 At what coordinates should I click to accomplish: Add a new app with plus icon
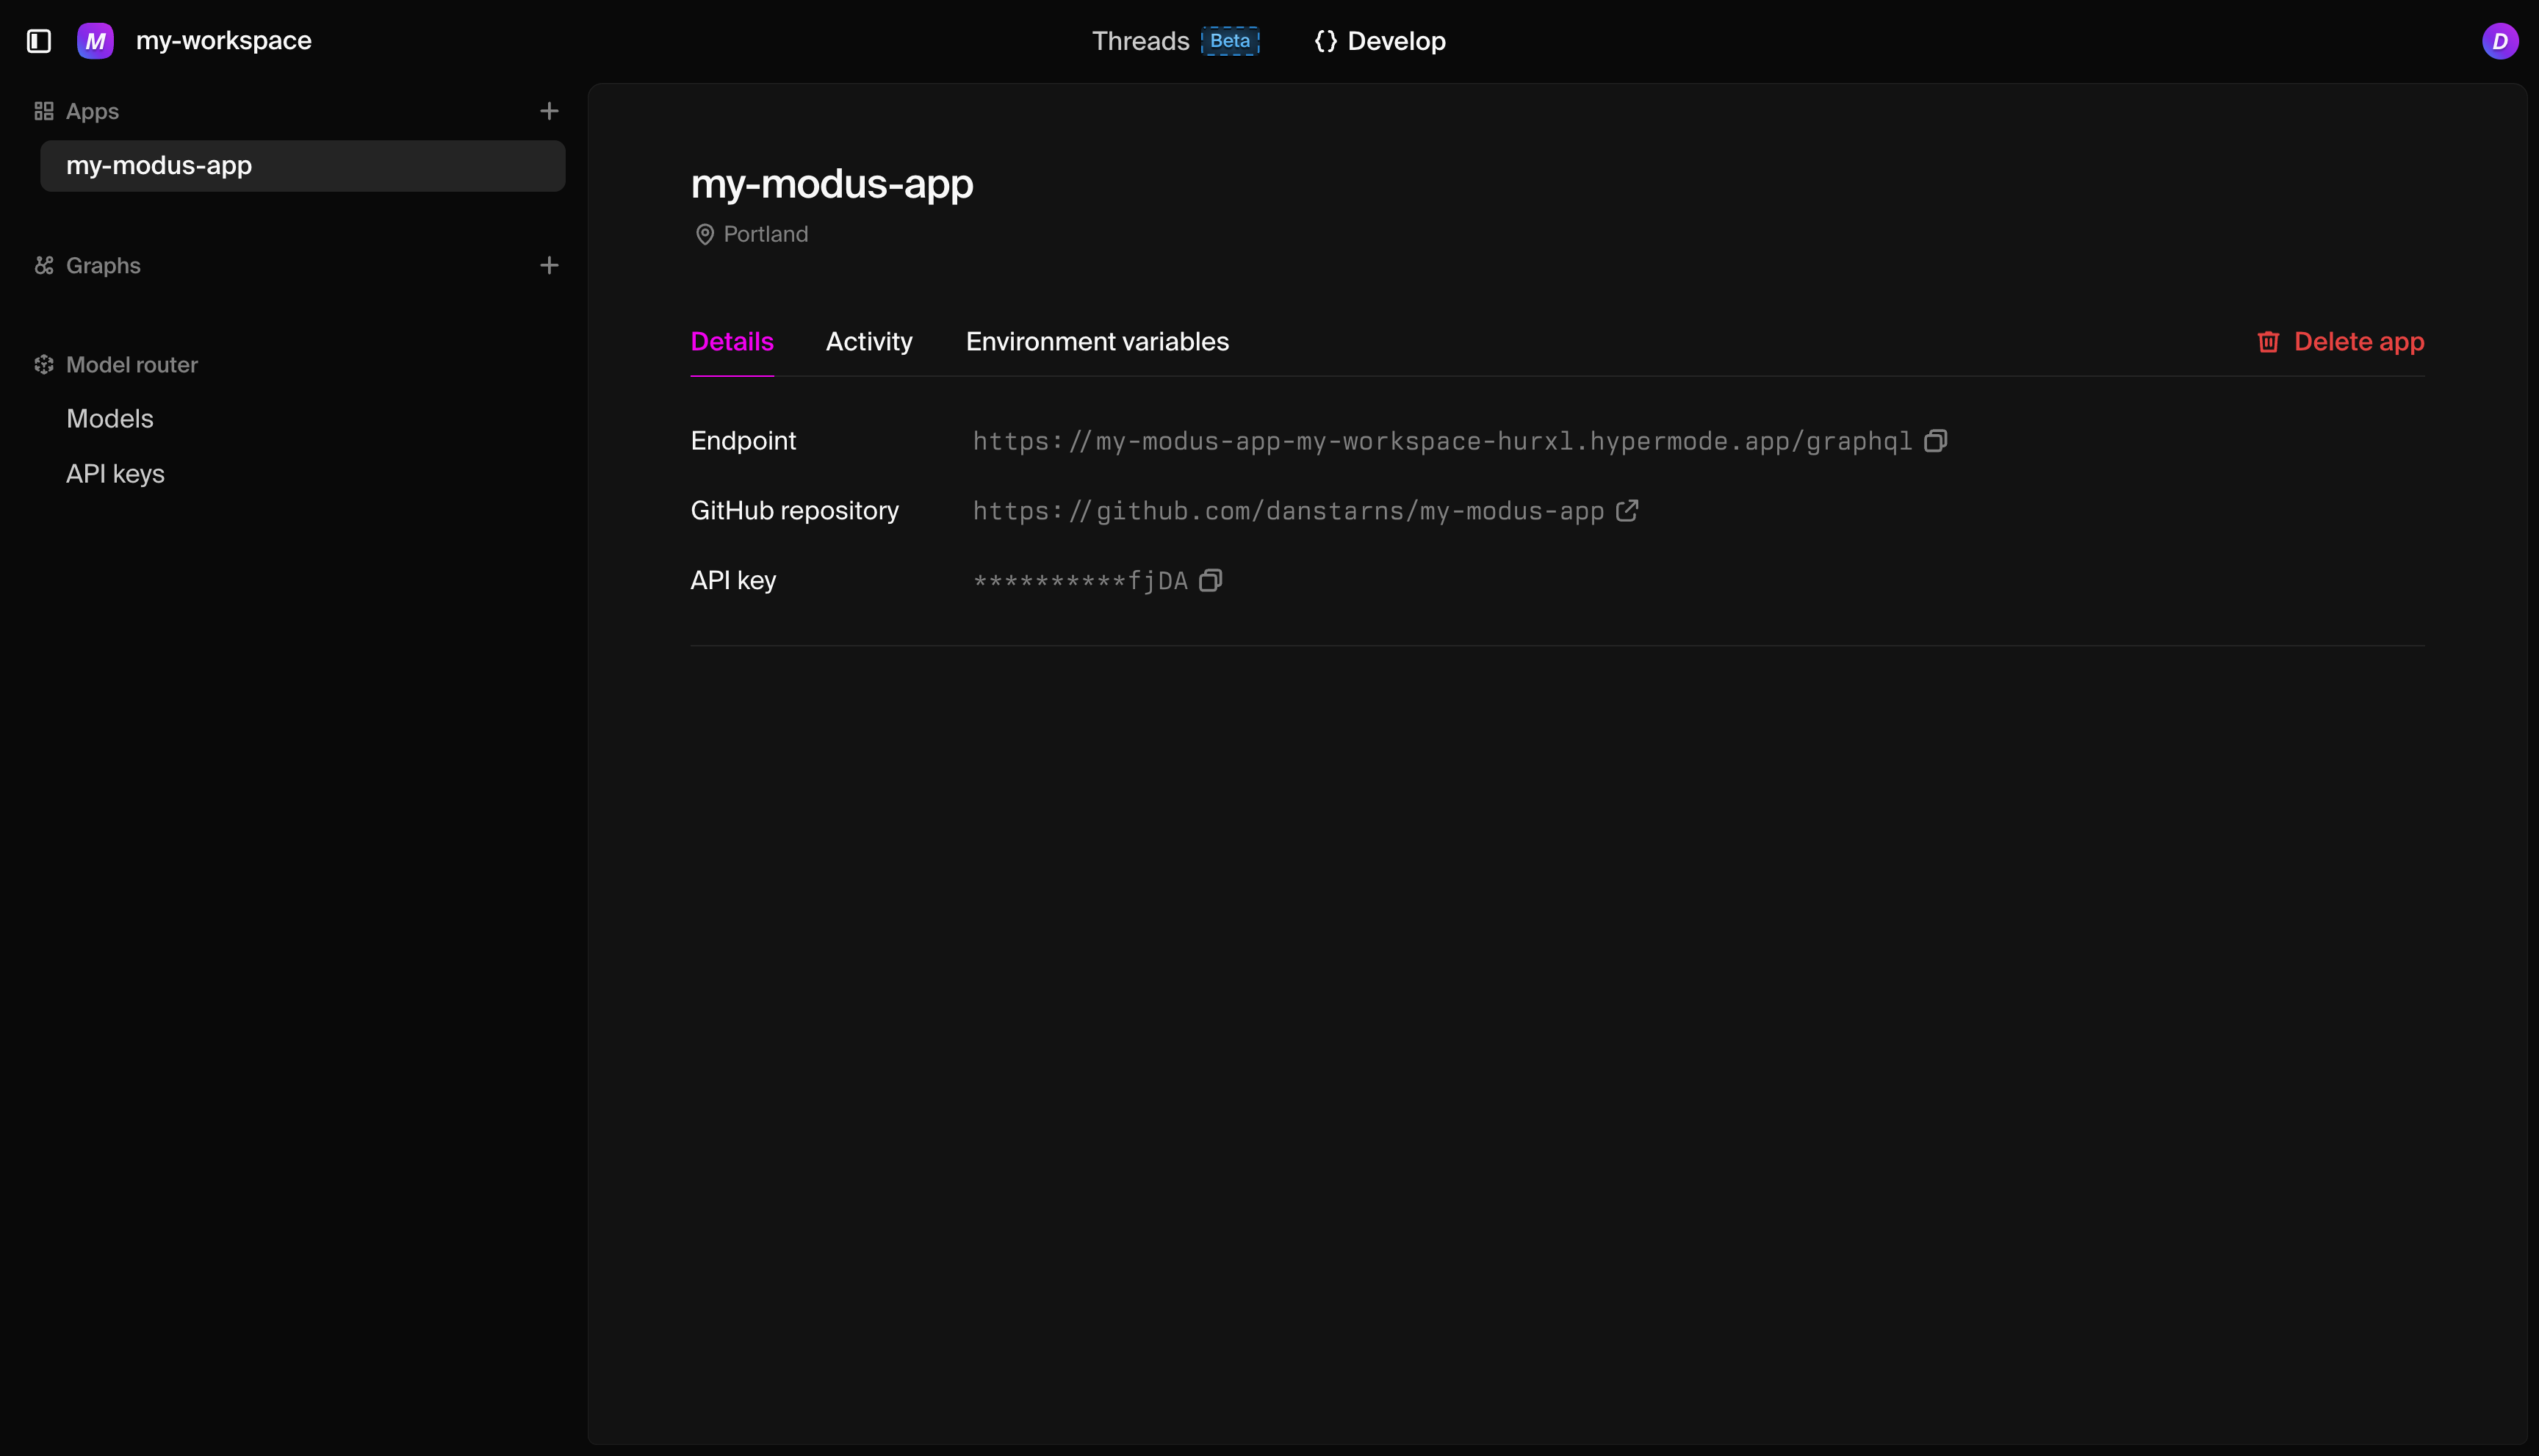click(x=549, y=111)
